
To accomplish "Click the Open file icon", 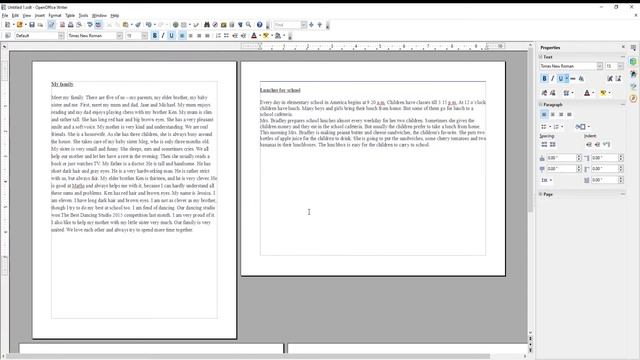I will point(19,25).
